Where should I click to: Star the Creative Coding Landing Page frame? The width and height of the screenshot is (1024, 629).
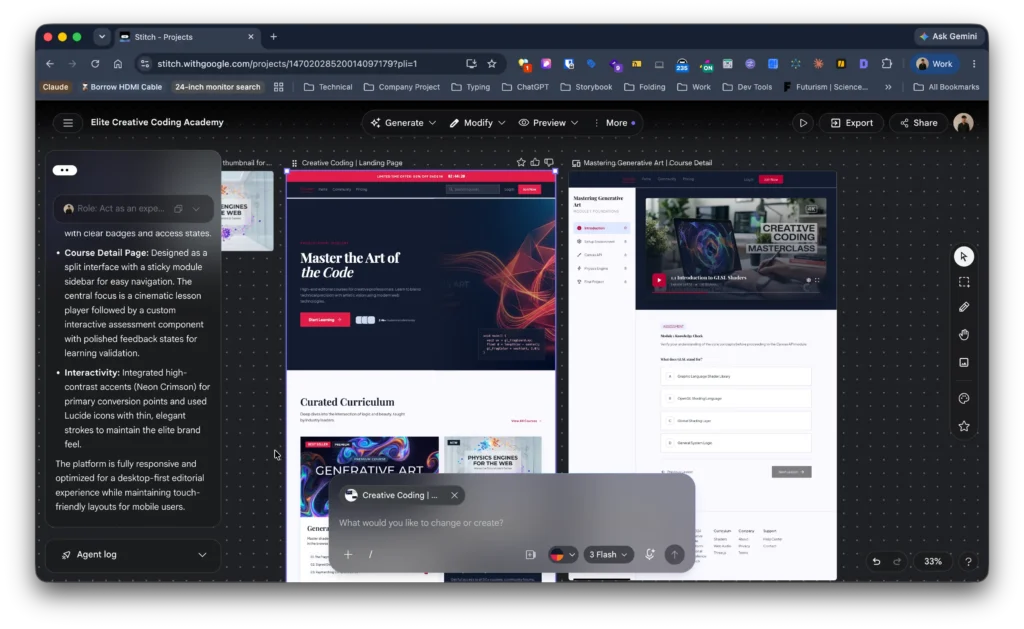click(521, 163)
